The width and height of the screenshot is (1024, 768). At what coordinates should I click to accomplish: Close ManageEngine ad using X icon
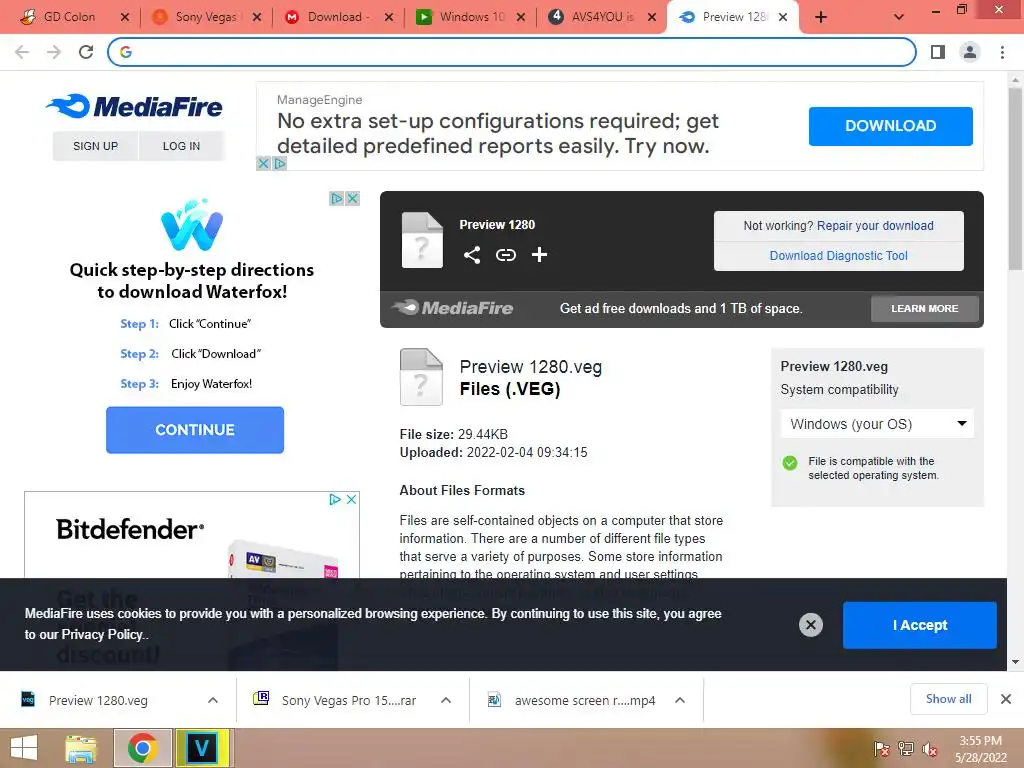coord(263,163)
